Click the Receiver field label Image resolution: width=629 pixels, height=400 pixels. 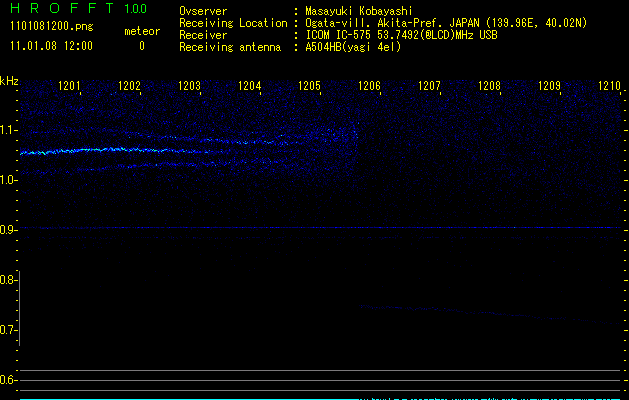click(203, 35)
